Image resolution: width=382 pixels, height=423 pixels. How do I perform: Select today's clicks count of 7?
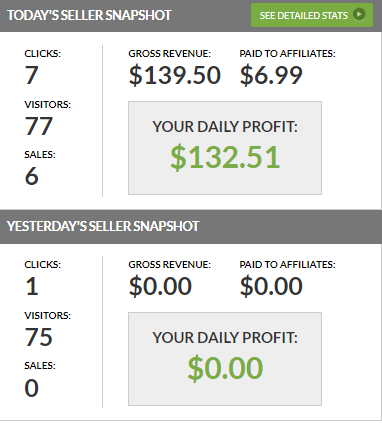click(32, 75)
